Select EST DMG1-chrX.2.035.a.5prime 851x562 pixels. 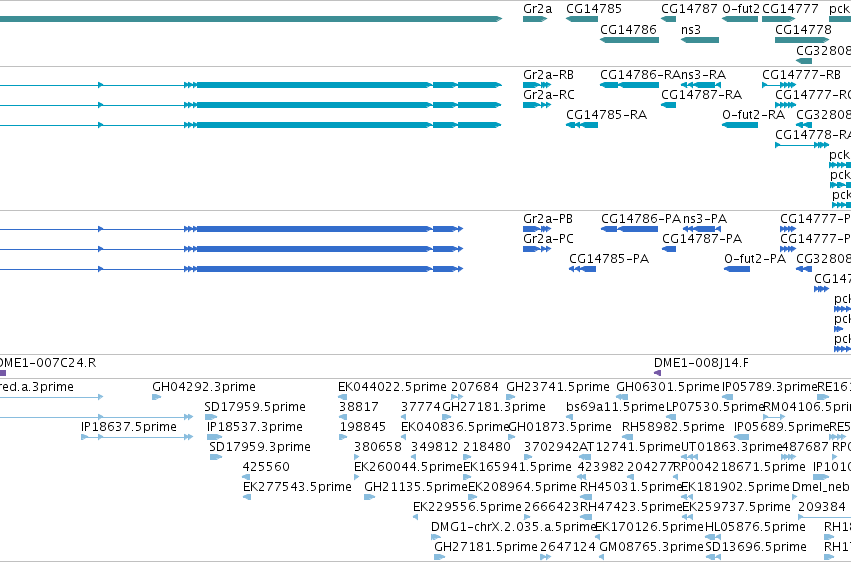click(514, 528)
